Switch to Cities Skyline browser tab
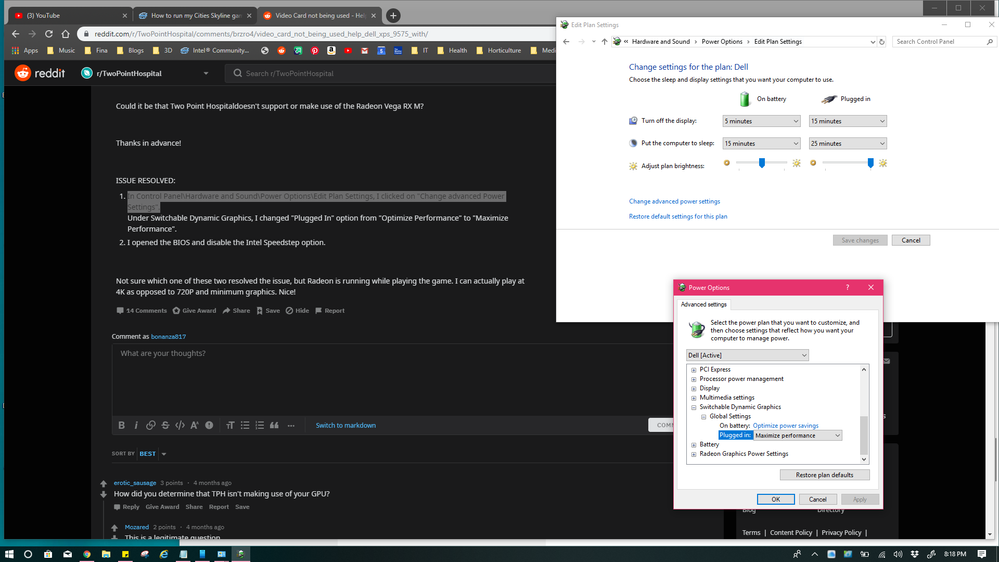Screen dimensions: 999x562 (x=194, y=15)
